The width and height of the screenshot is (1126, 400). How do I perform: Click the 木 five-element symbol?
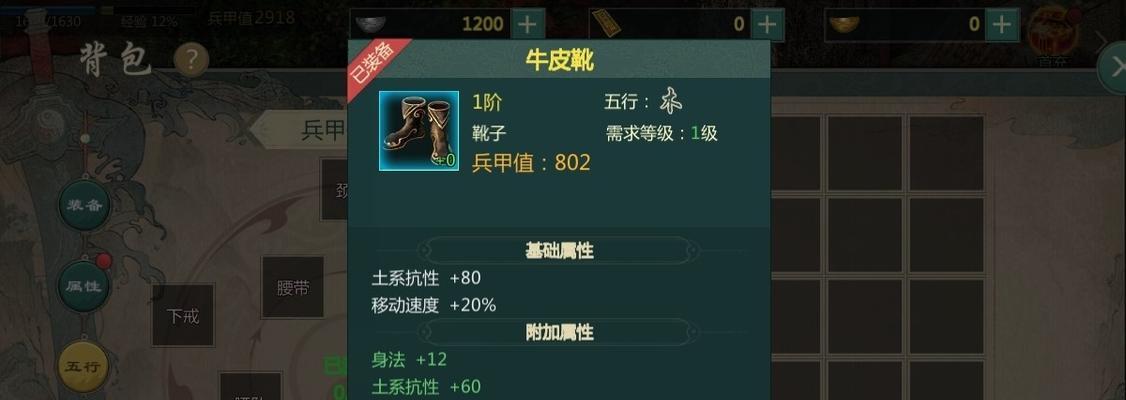pos(671,101)
